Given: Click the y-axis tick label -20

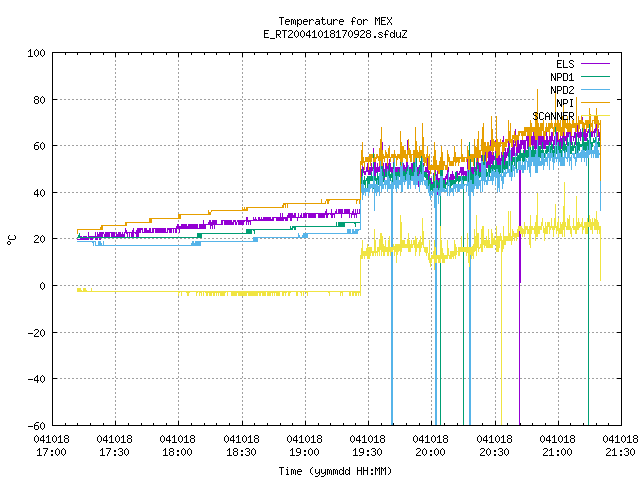Looking at the screenshot, I should 36,333.
